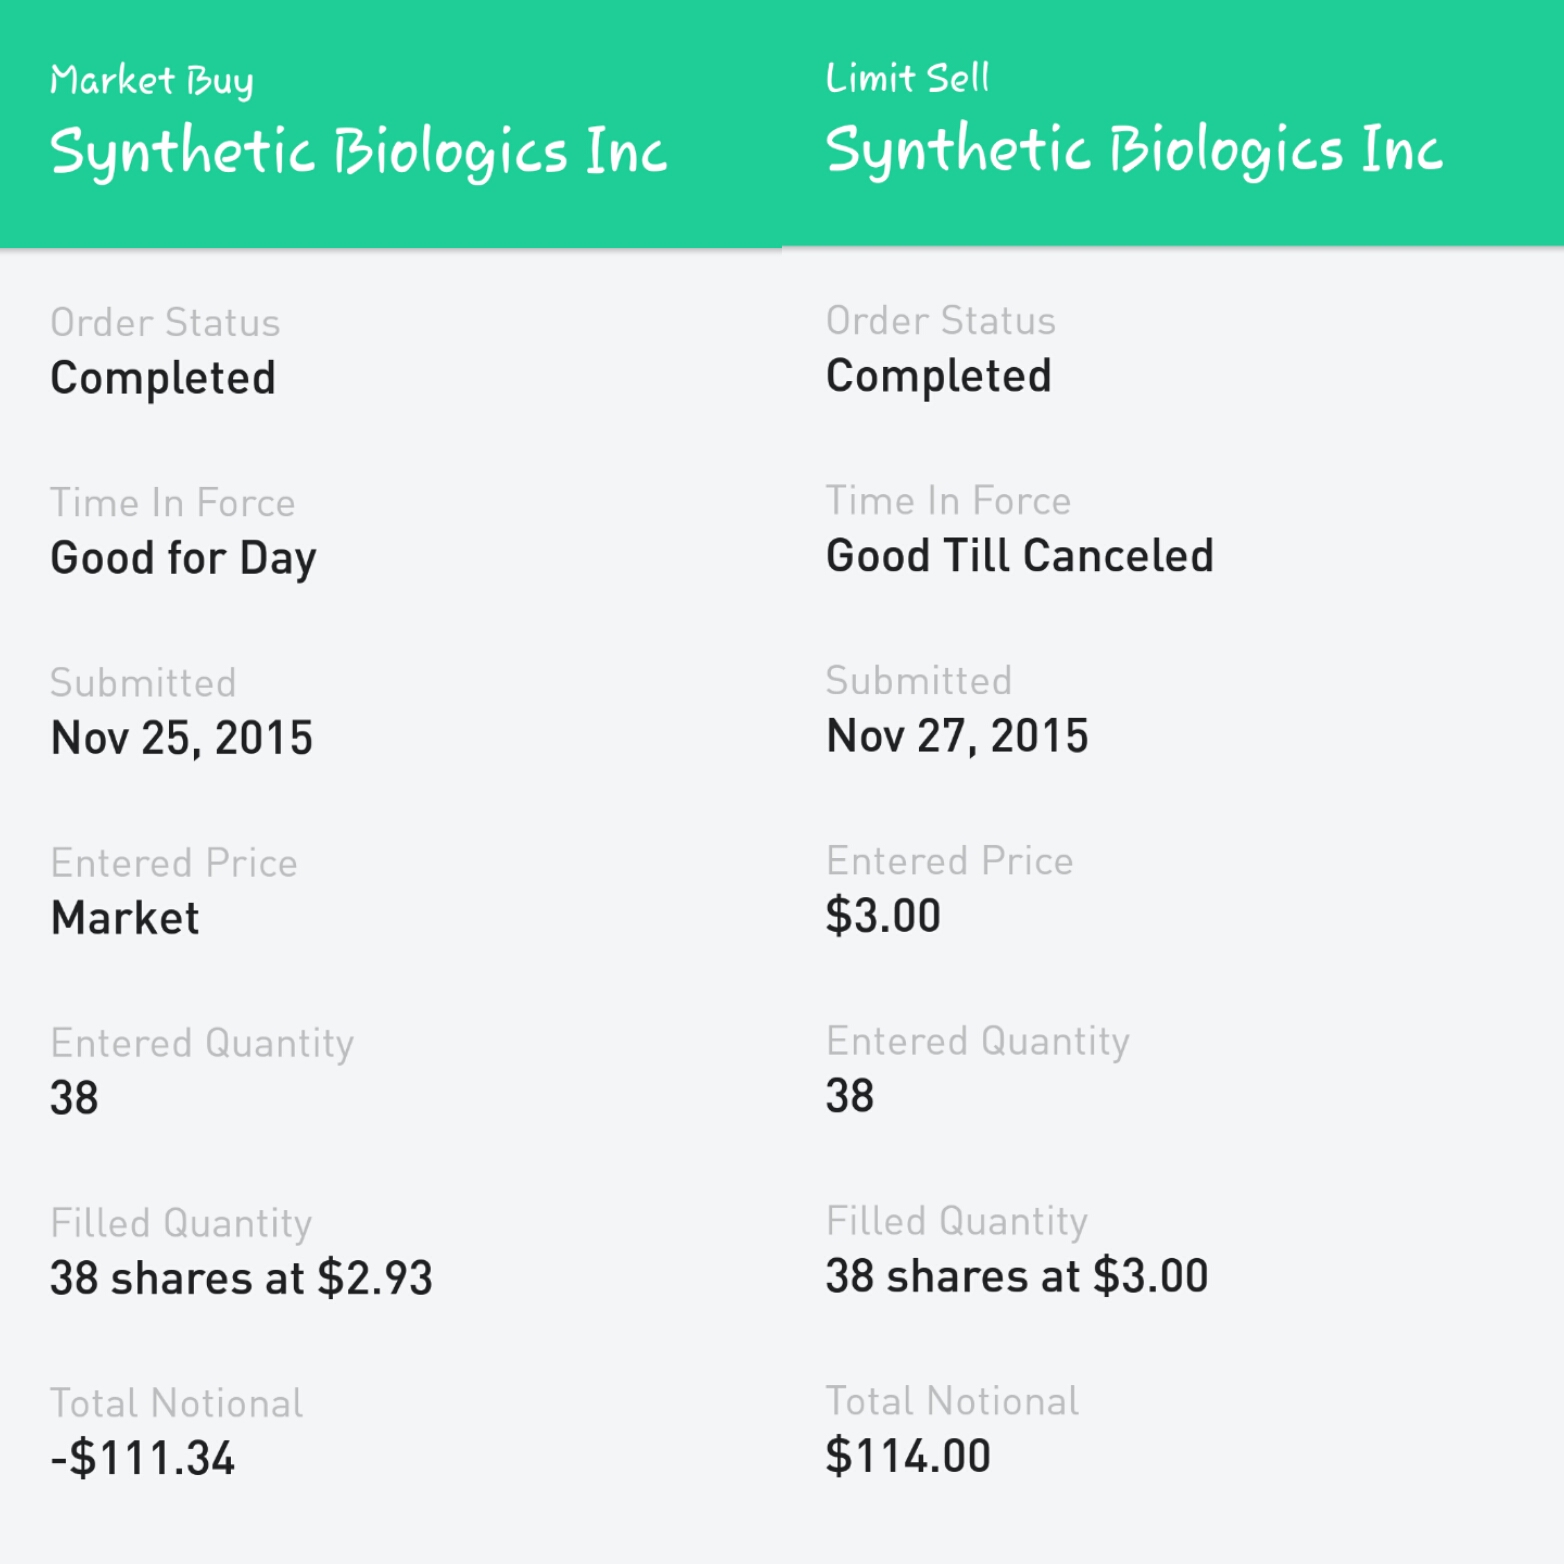The image size is (1564, 1564).
Task: Click Filled Quantity label in Market Buy order
Action: pyautogui.click(x=181, y=1223)
